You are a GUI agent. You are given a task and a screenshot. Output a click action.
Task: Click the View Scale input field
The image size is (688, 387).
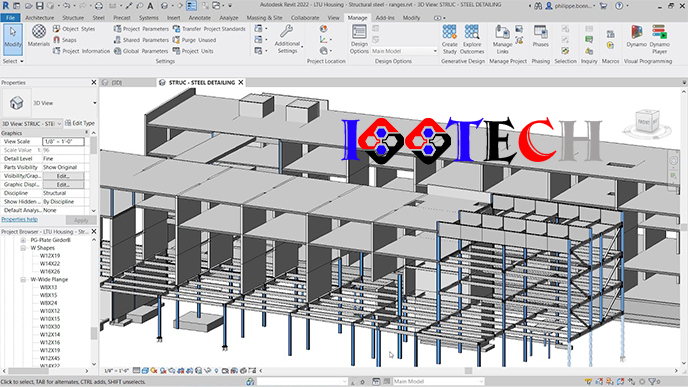coord(63,141)
